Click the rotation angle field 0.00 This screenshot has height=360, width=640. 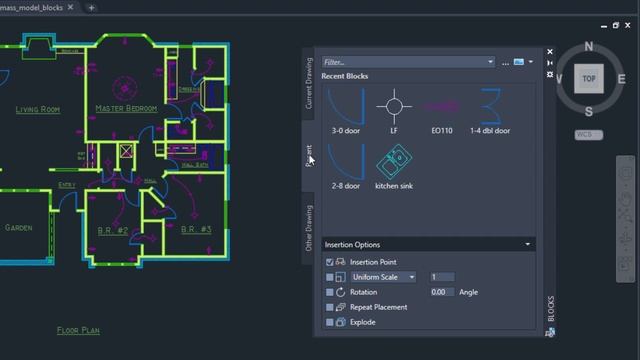click(442, 292)
